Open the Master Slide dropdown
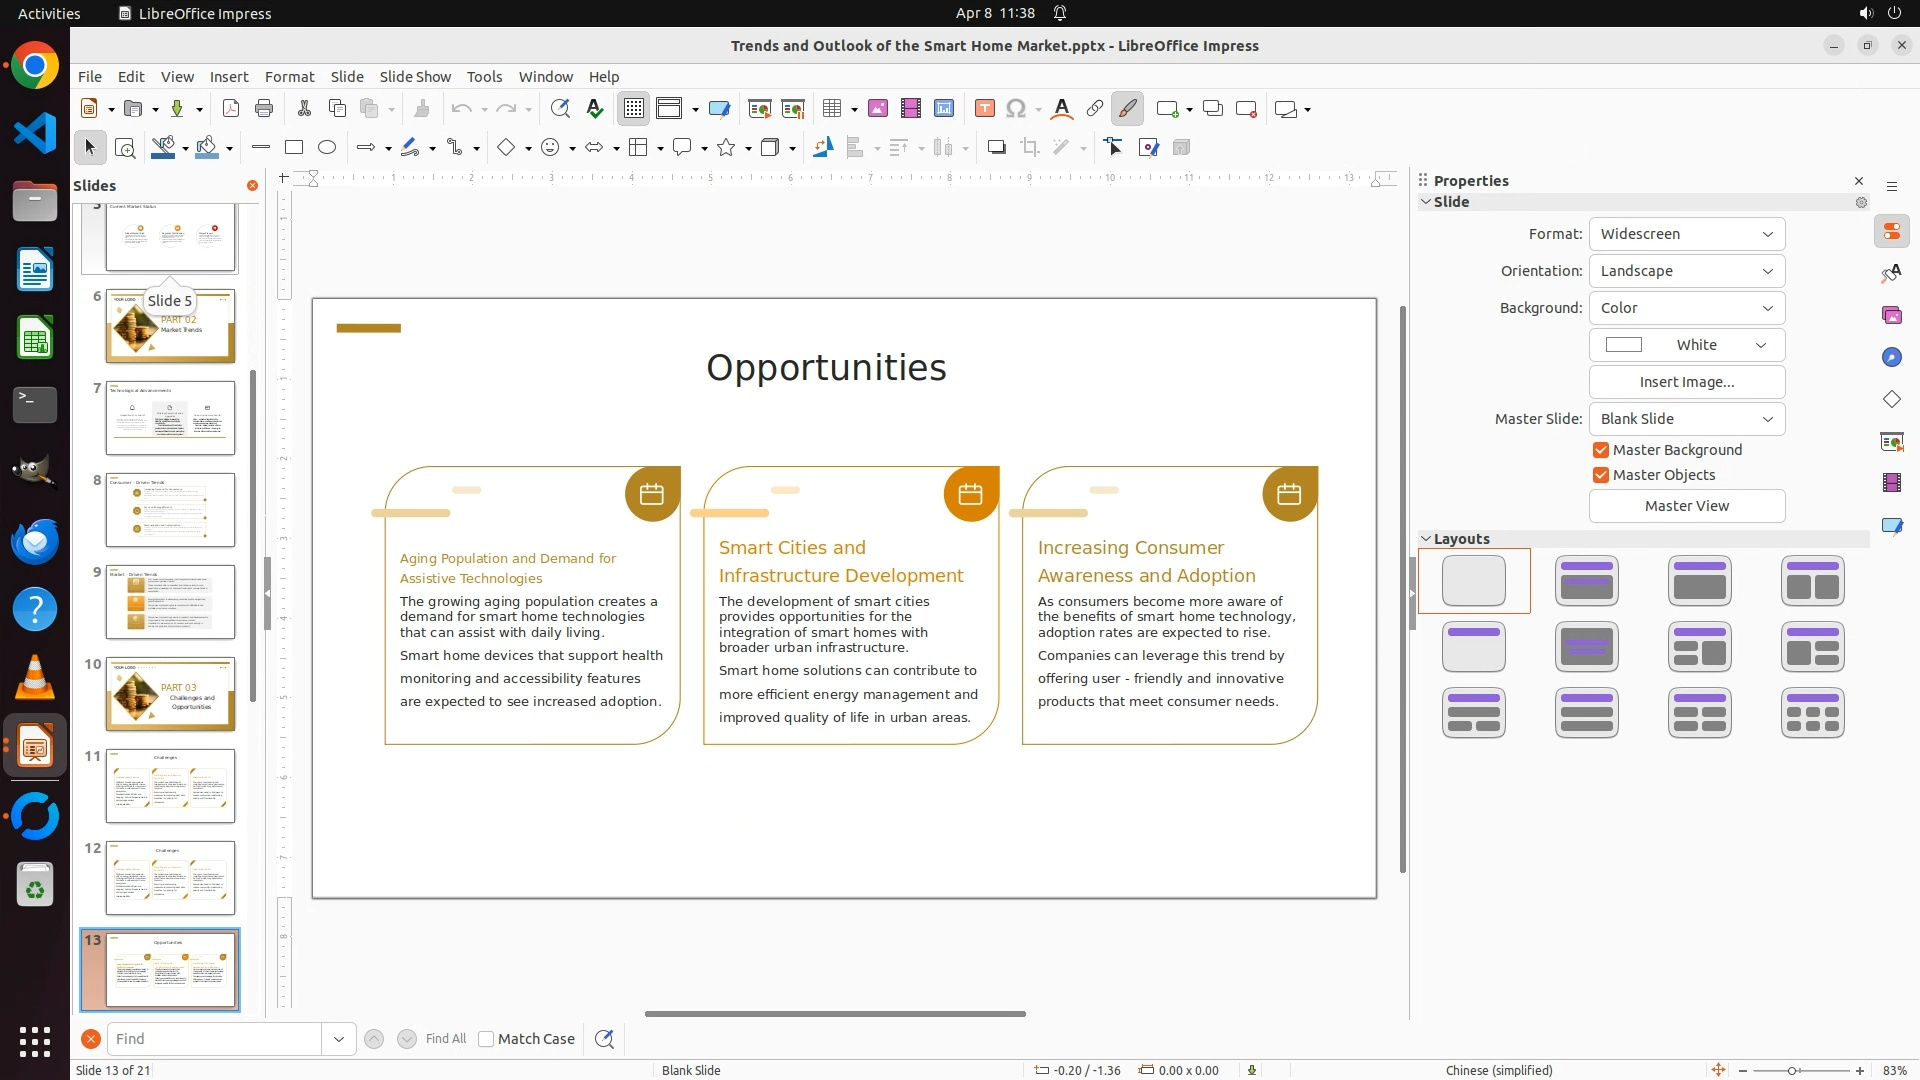The height and width of the screenshot is (1080, 1920). [x=1686, y=419]
